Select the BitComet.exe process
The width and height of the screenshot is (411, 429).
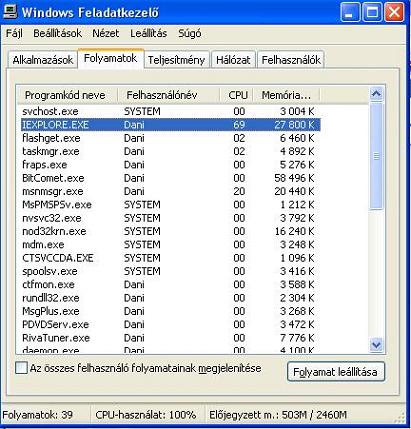pyautogui.click(x=170, y=178)
